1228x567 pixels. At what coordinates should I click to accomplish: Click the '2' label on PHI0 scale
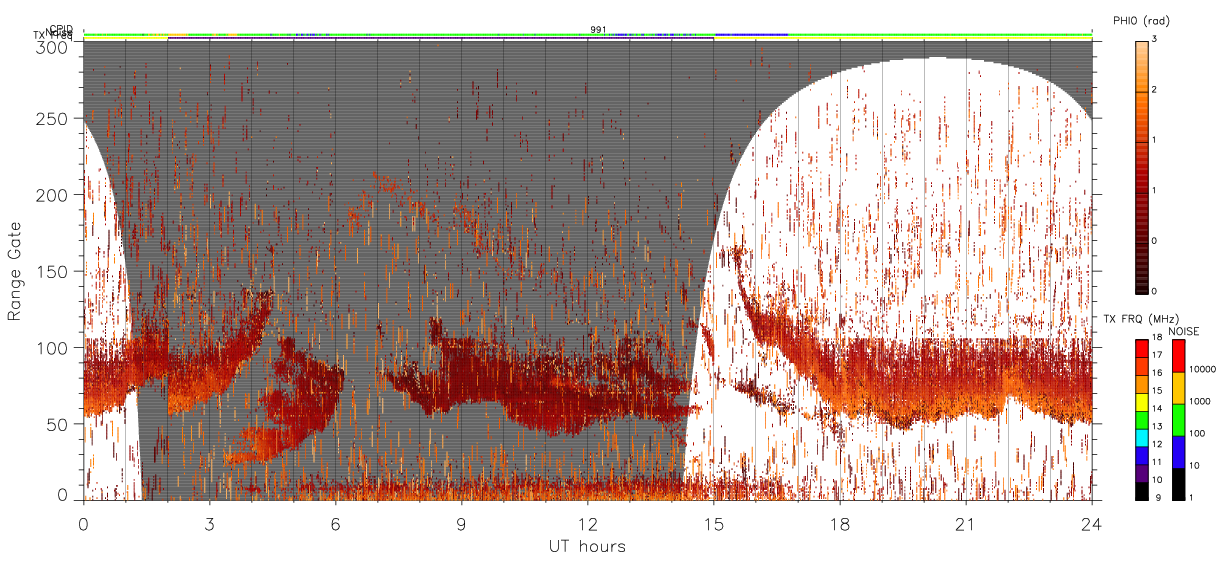point(1156,91)
